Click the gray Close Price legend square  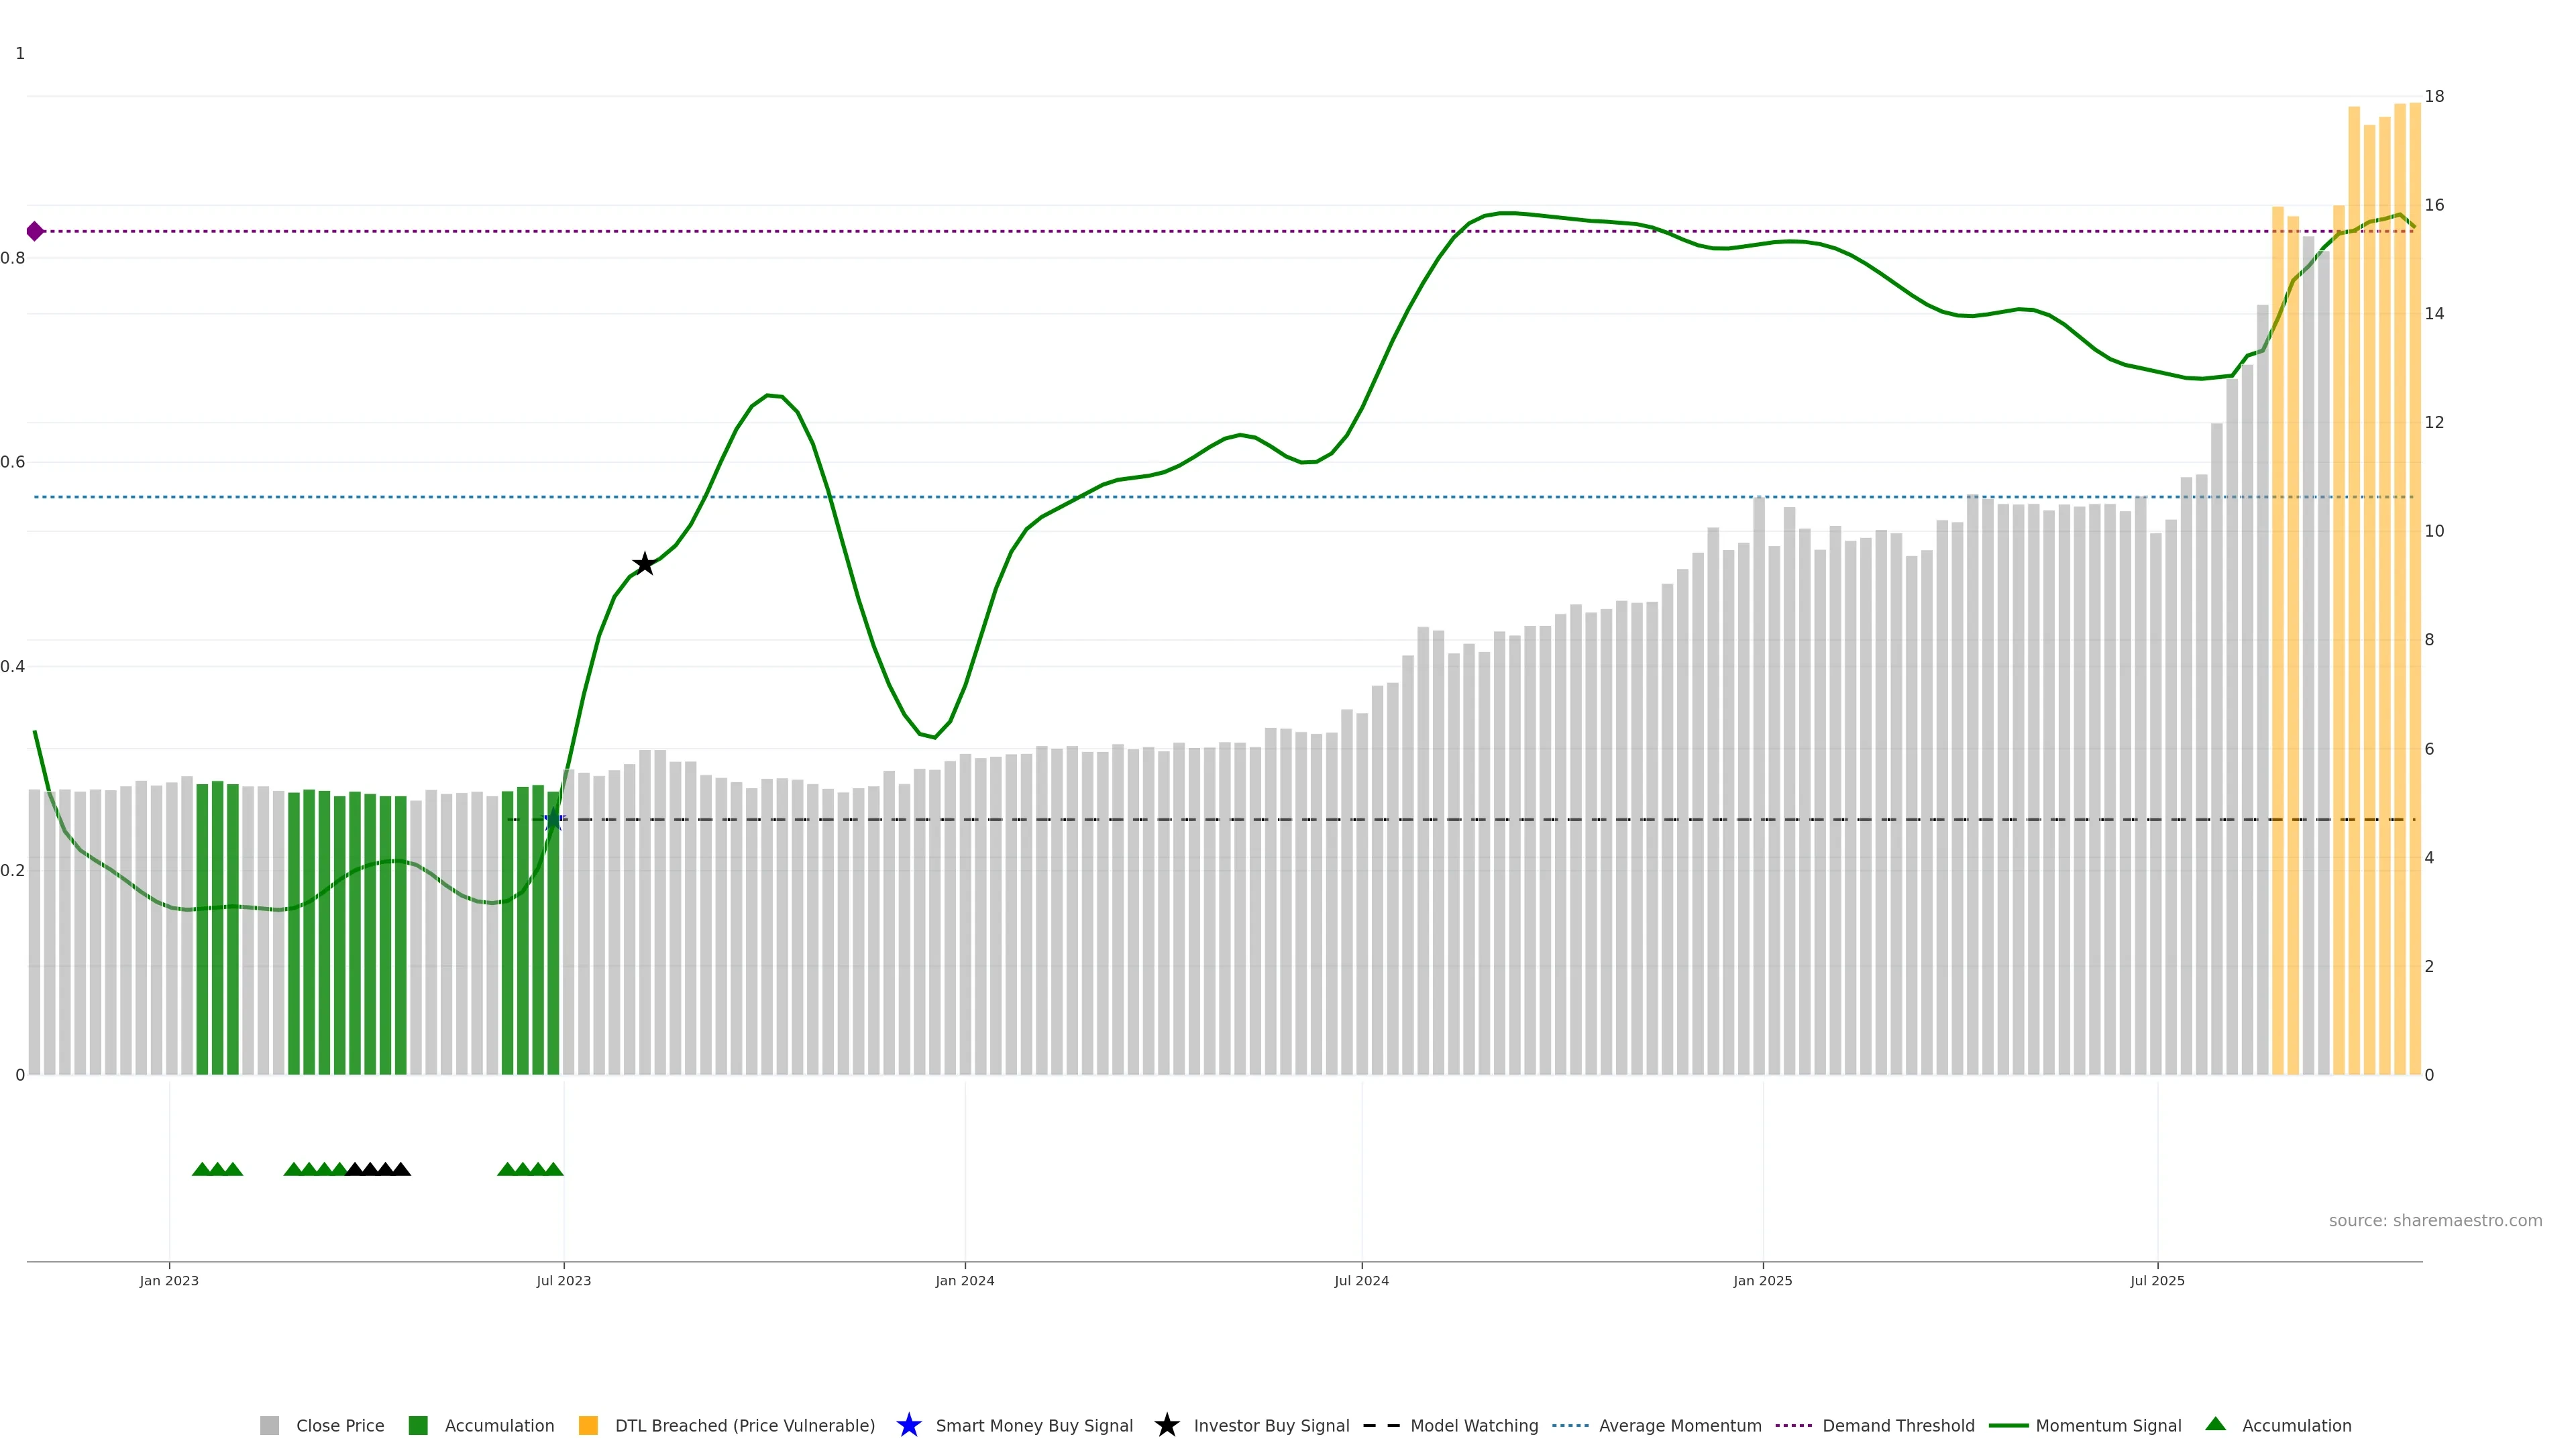[270, 1425]
